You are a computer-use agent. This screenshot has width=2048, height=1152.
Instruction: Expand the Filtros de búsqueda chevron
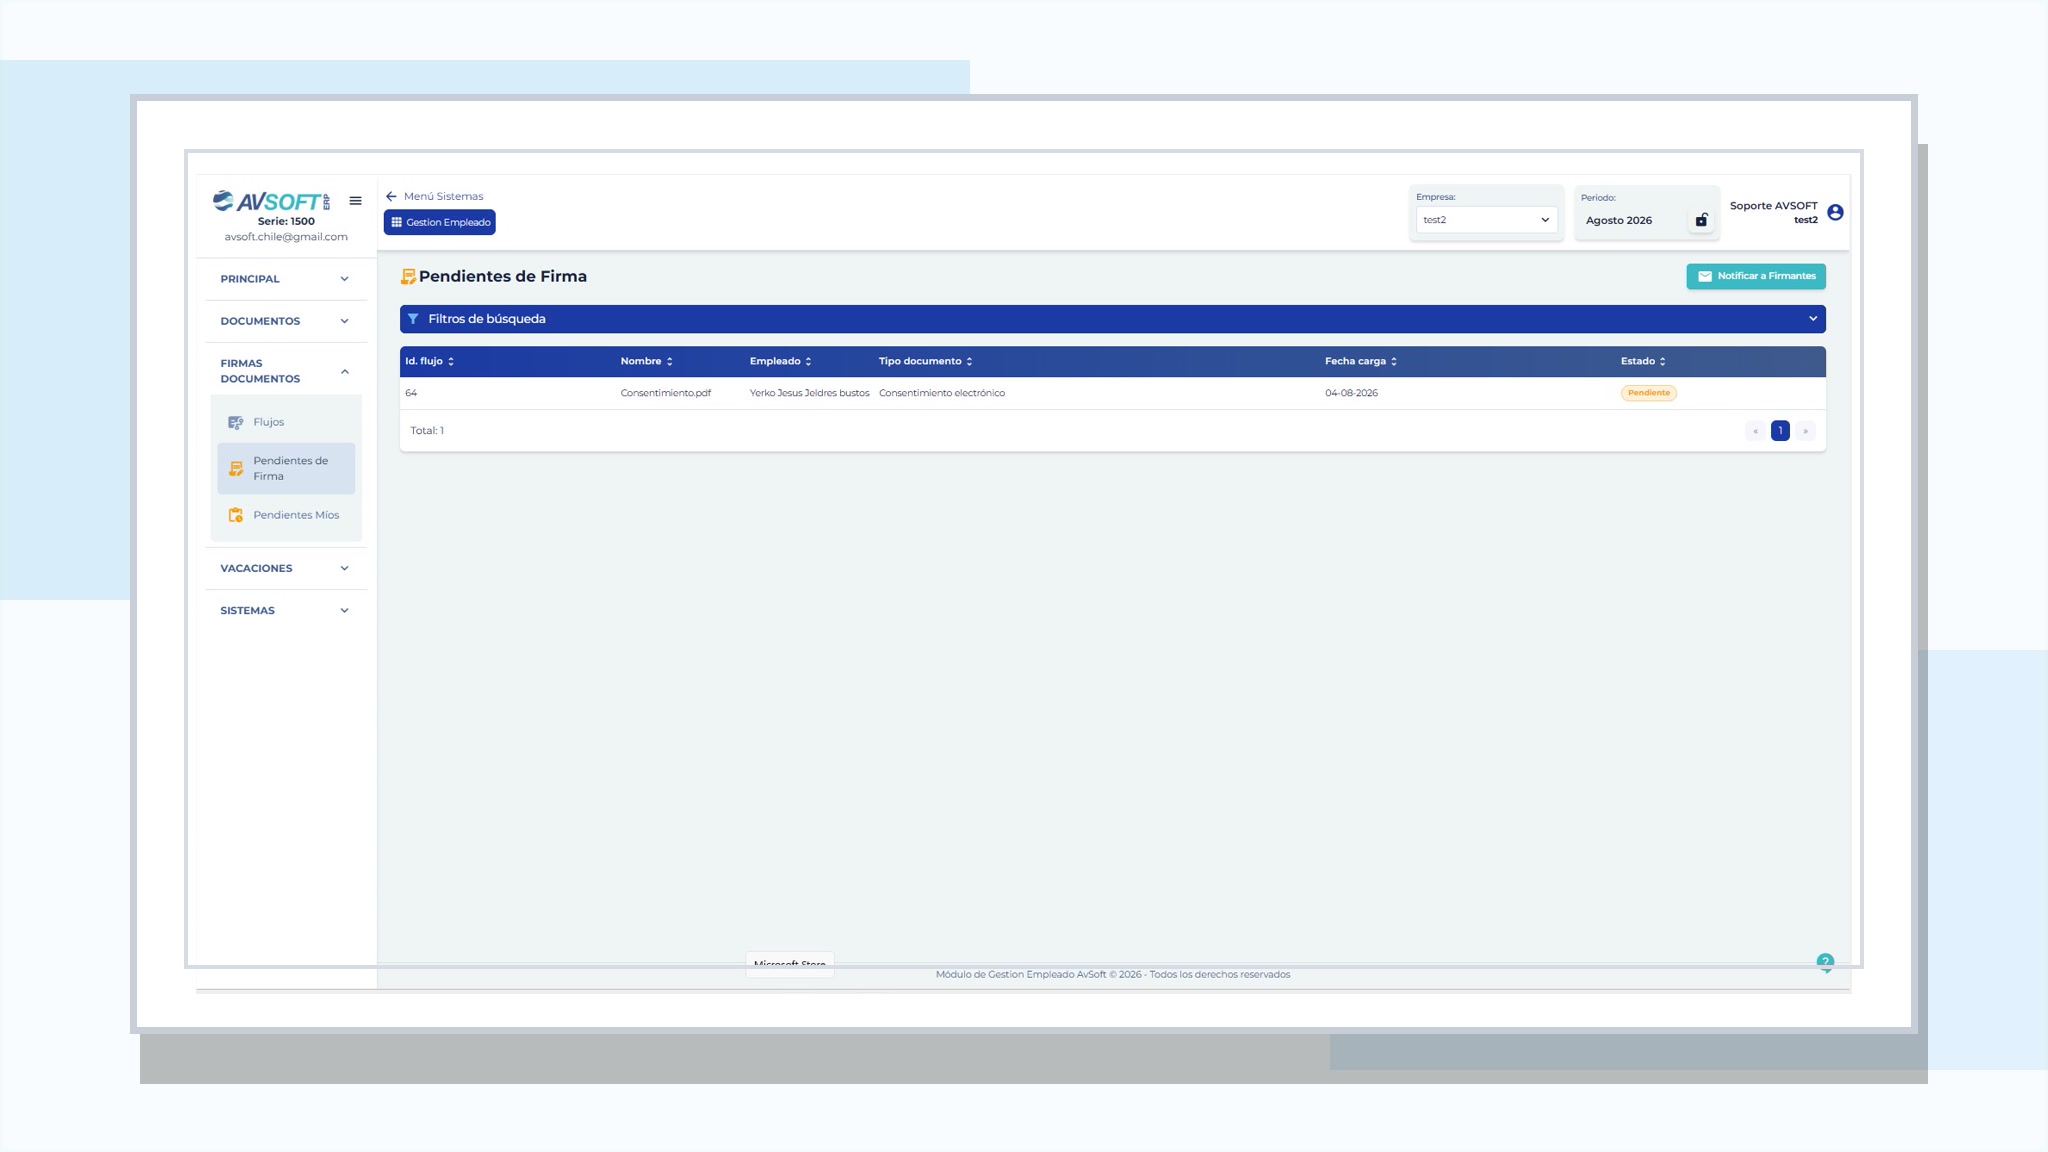1812,319
